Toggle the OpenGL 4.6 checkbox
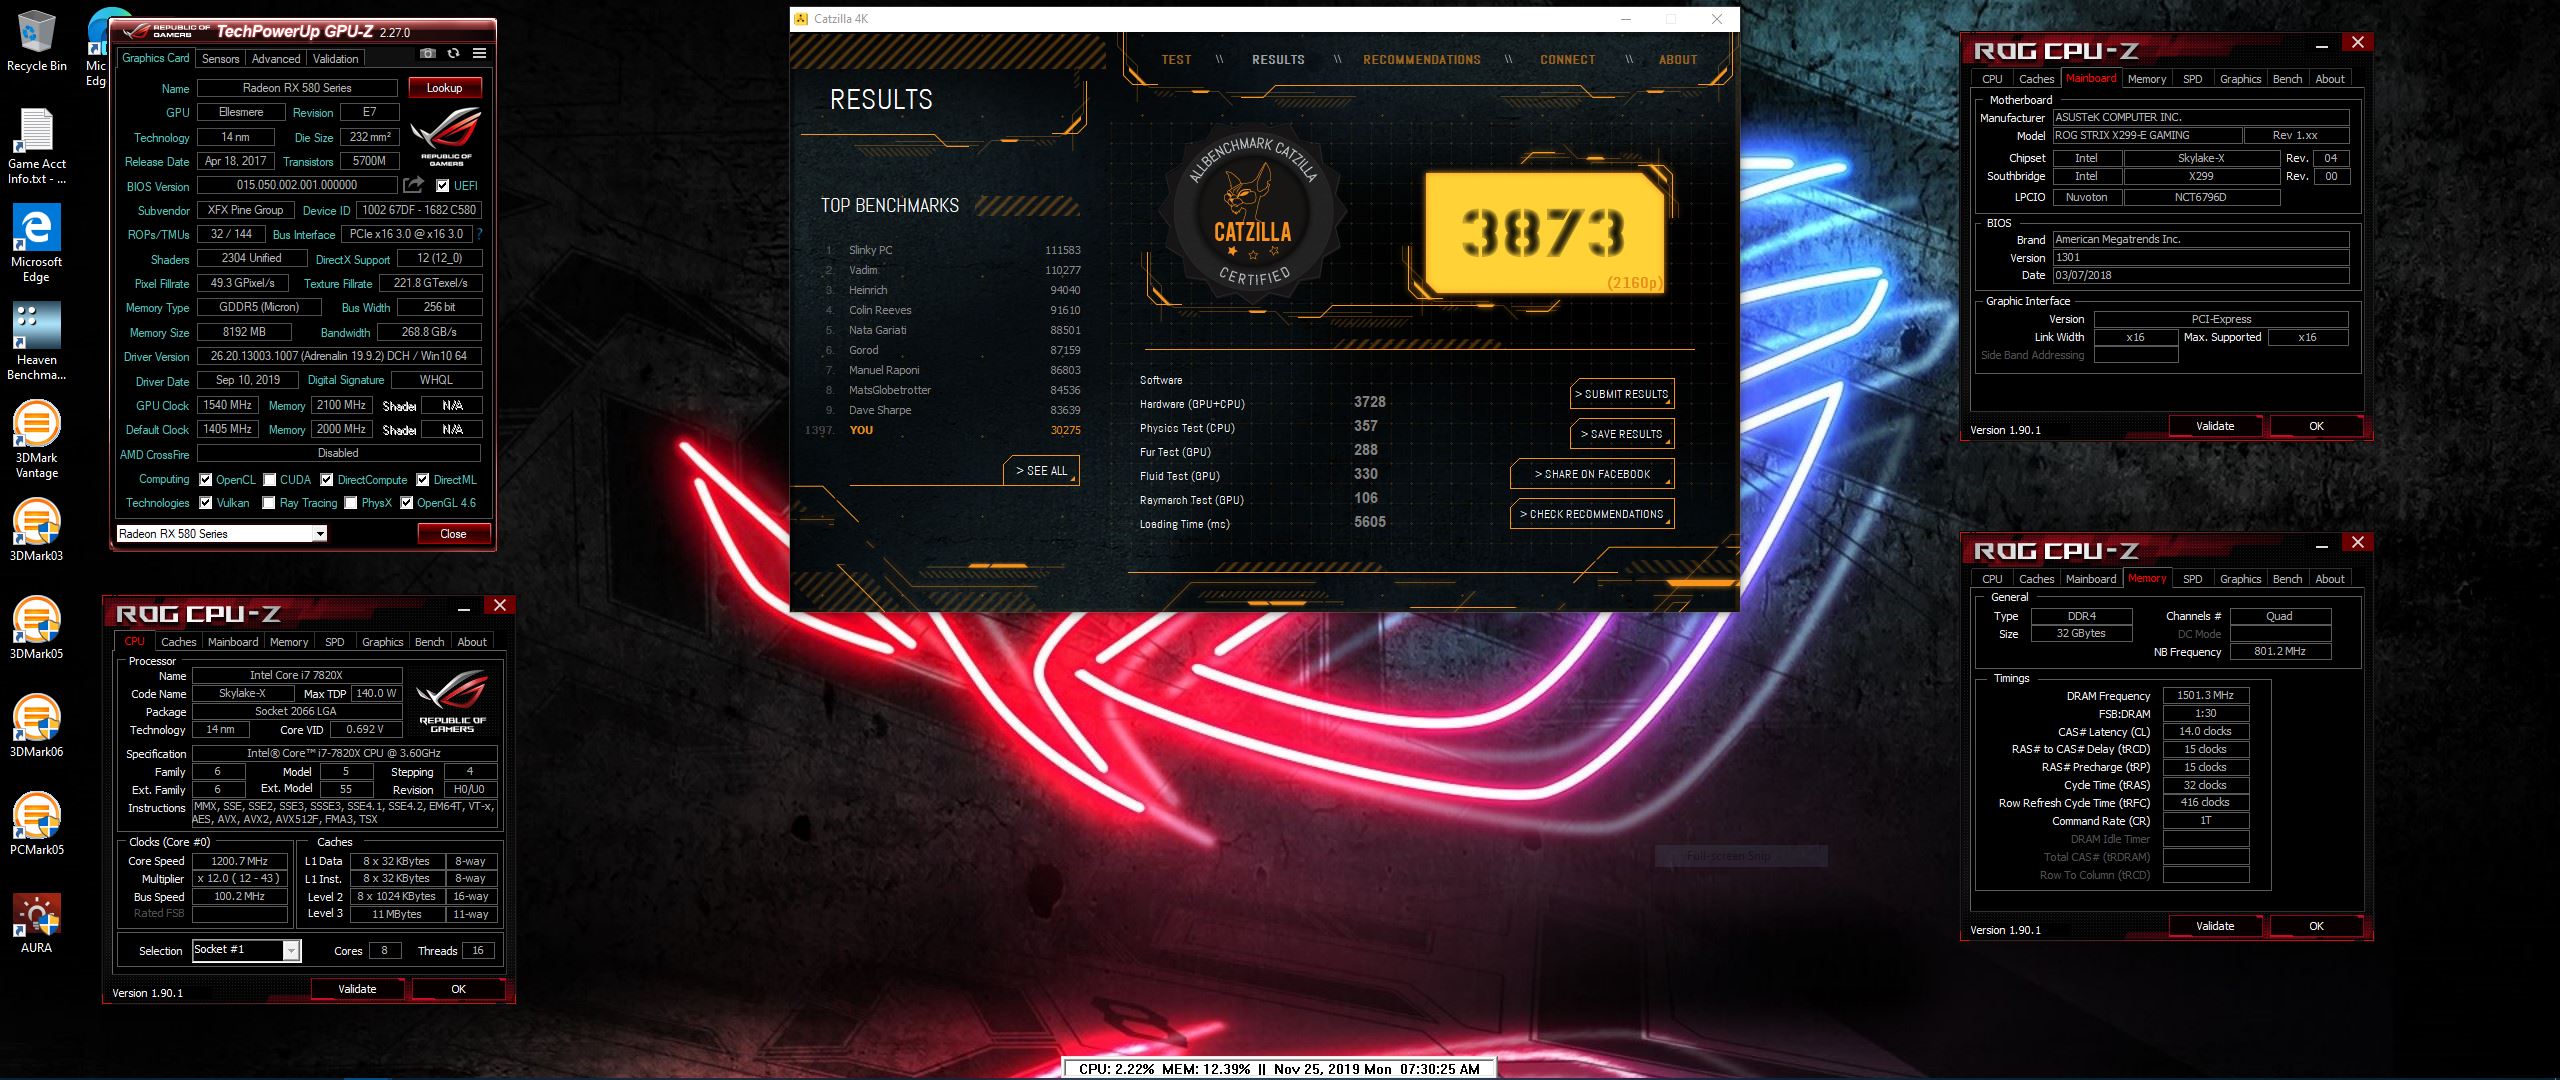This screenshot has width=2560, height=1080. [407, 503]
